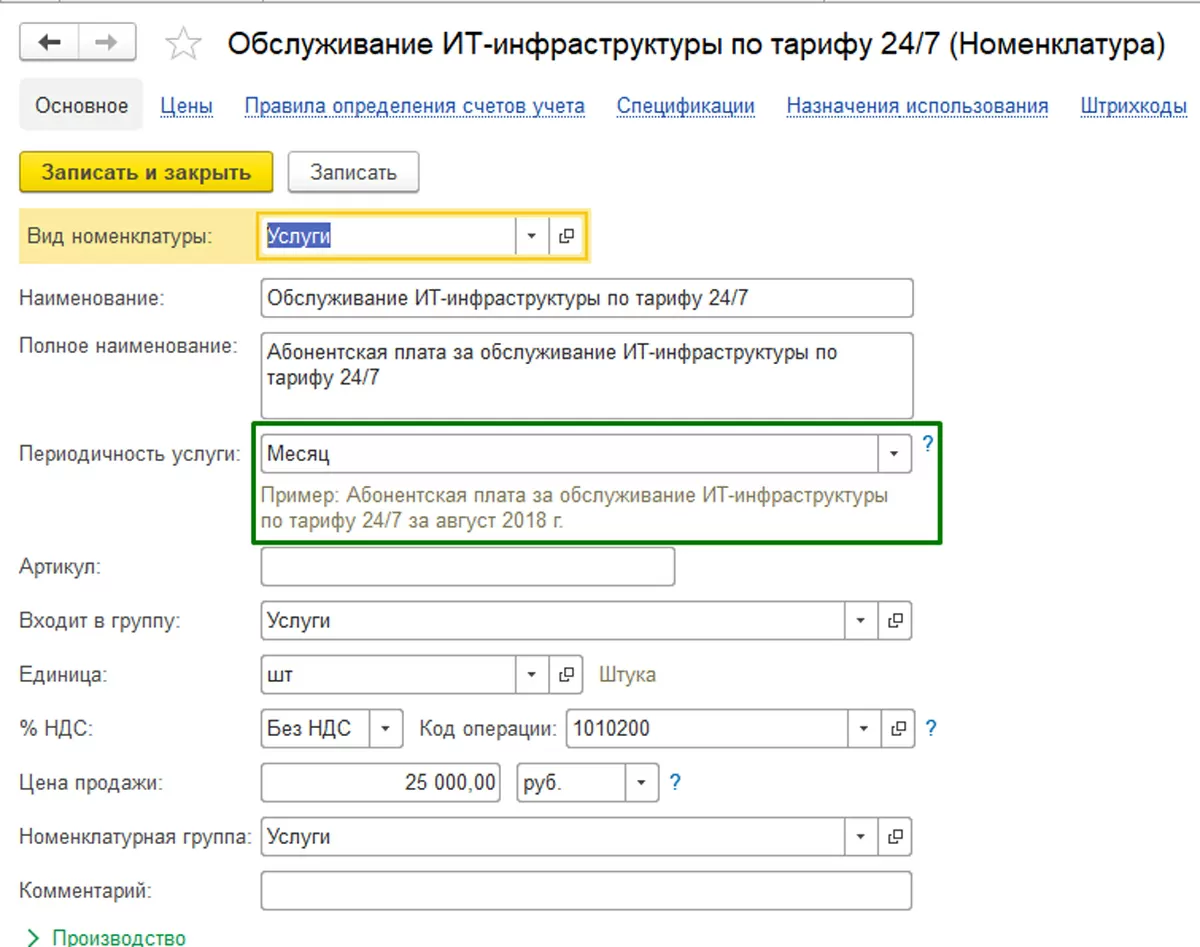The height and width of the screenshot is (947, 1200).
Task: Open the Единица dropdown arrow
Action: click(x=533, y=675)
